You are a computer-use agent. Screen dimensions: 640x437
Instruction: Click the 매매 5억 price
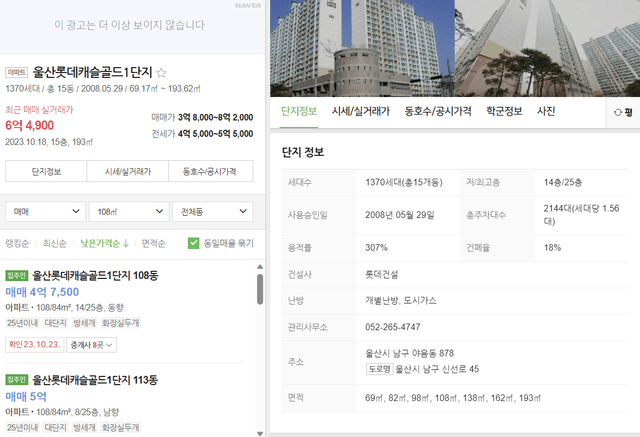pos(26,396)
